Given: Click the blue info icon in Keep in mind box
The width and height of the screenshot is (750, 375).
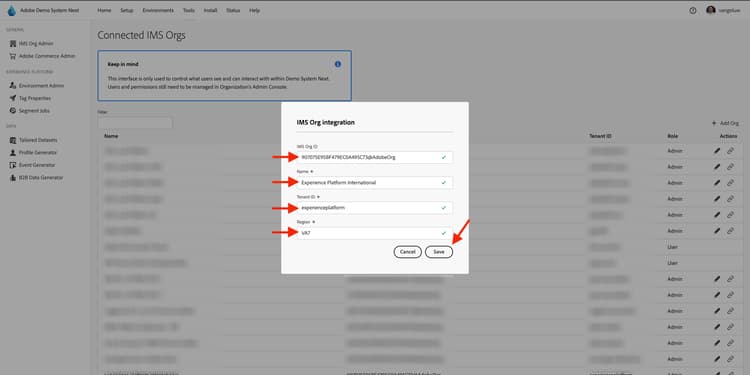Looking at the screenshot, I should pyautogui.click(x=338, y=64).
